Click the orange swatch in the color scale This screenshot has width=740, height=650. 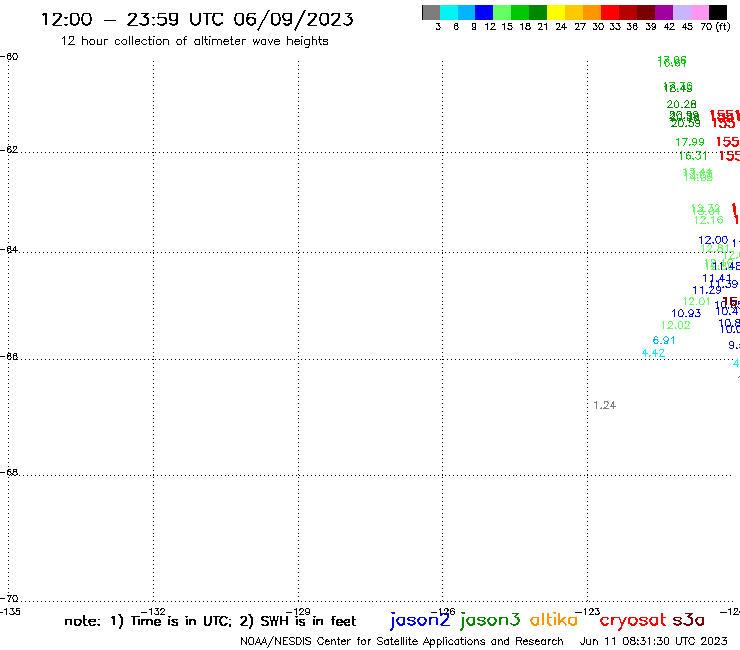[592, 13]
